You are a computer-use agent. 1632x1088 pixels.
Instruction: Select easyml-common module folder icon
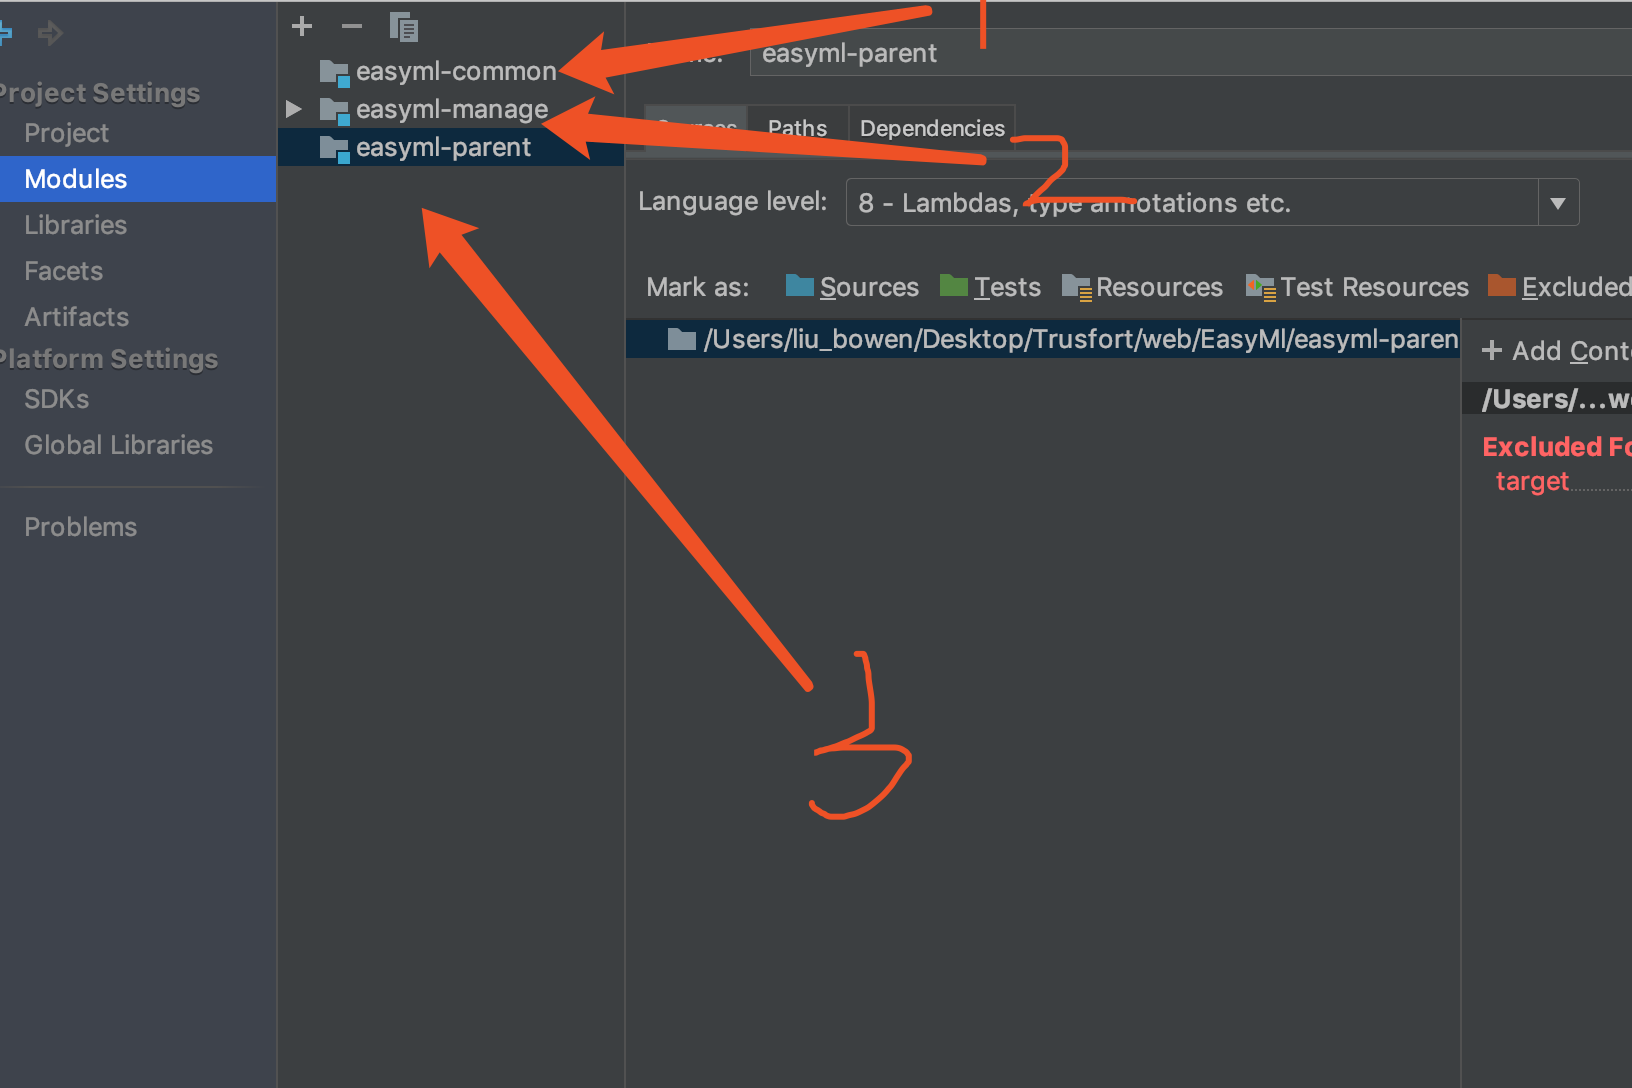click(334, 72)
